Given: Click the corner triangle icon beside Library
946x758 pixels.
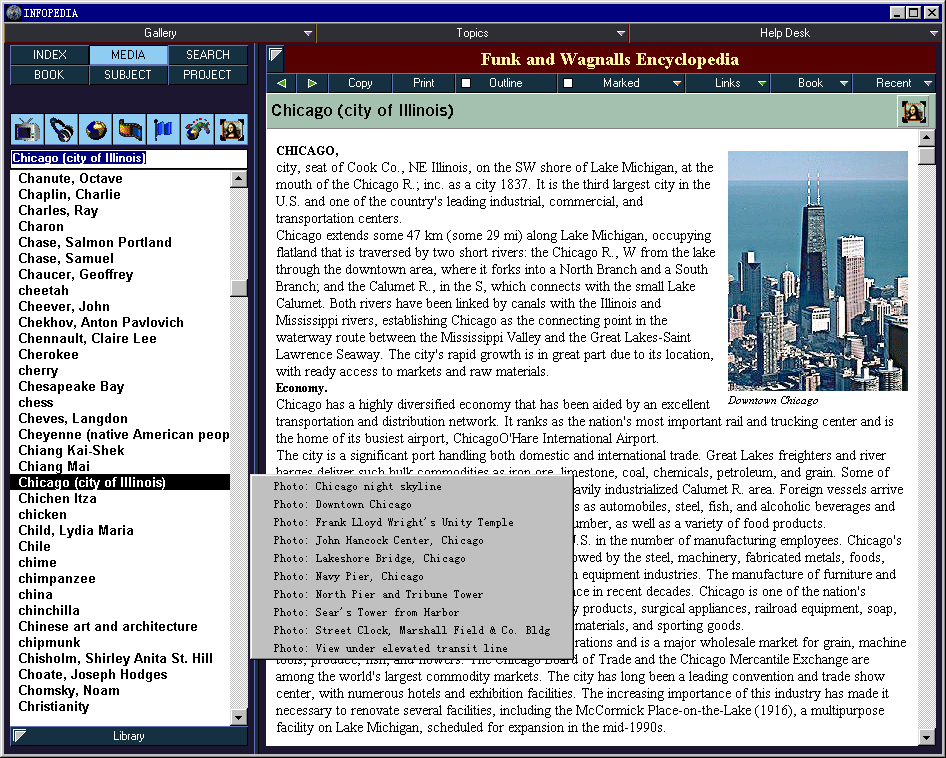Looking at the screenshot, I should [x=19, y=735].
